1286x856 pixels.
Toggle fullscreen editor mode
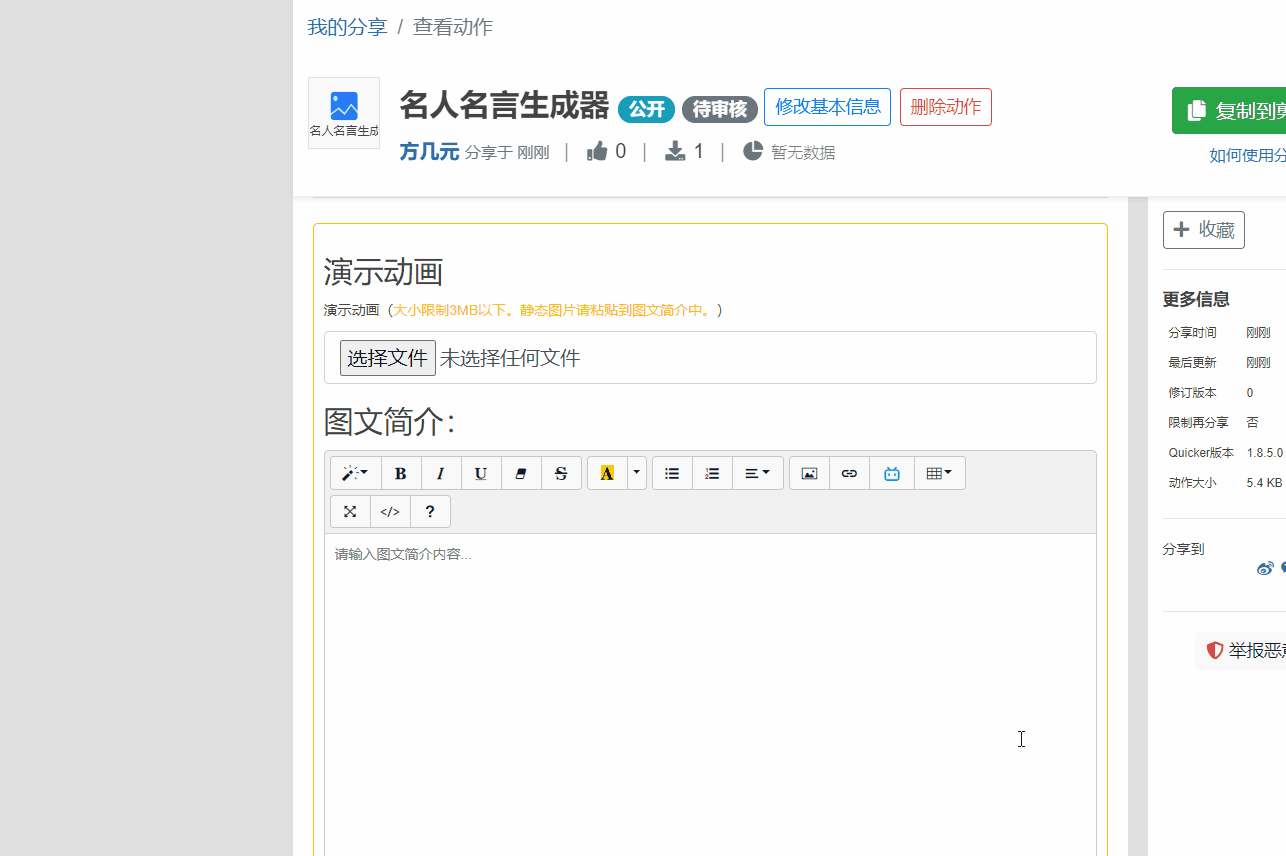click(350, 511)
